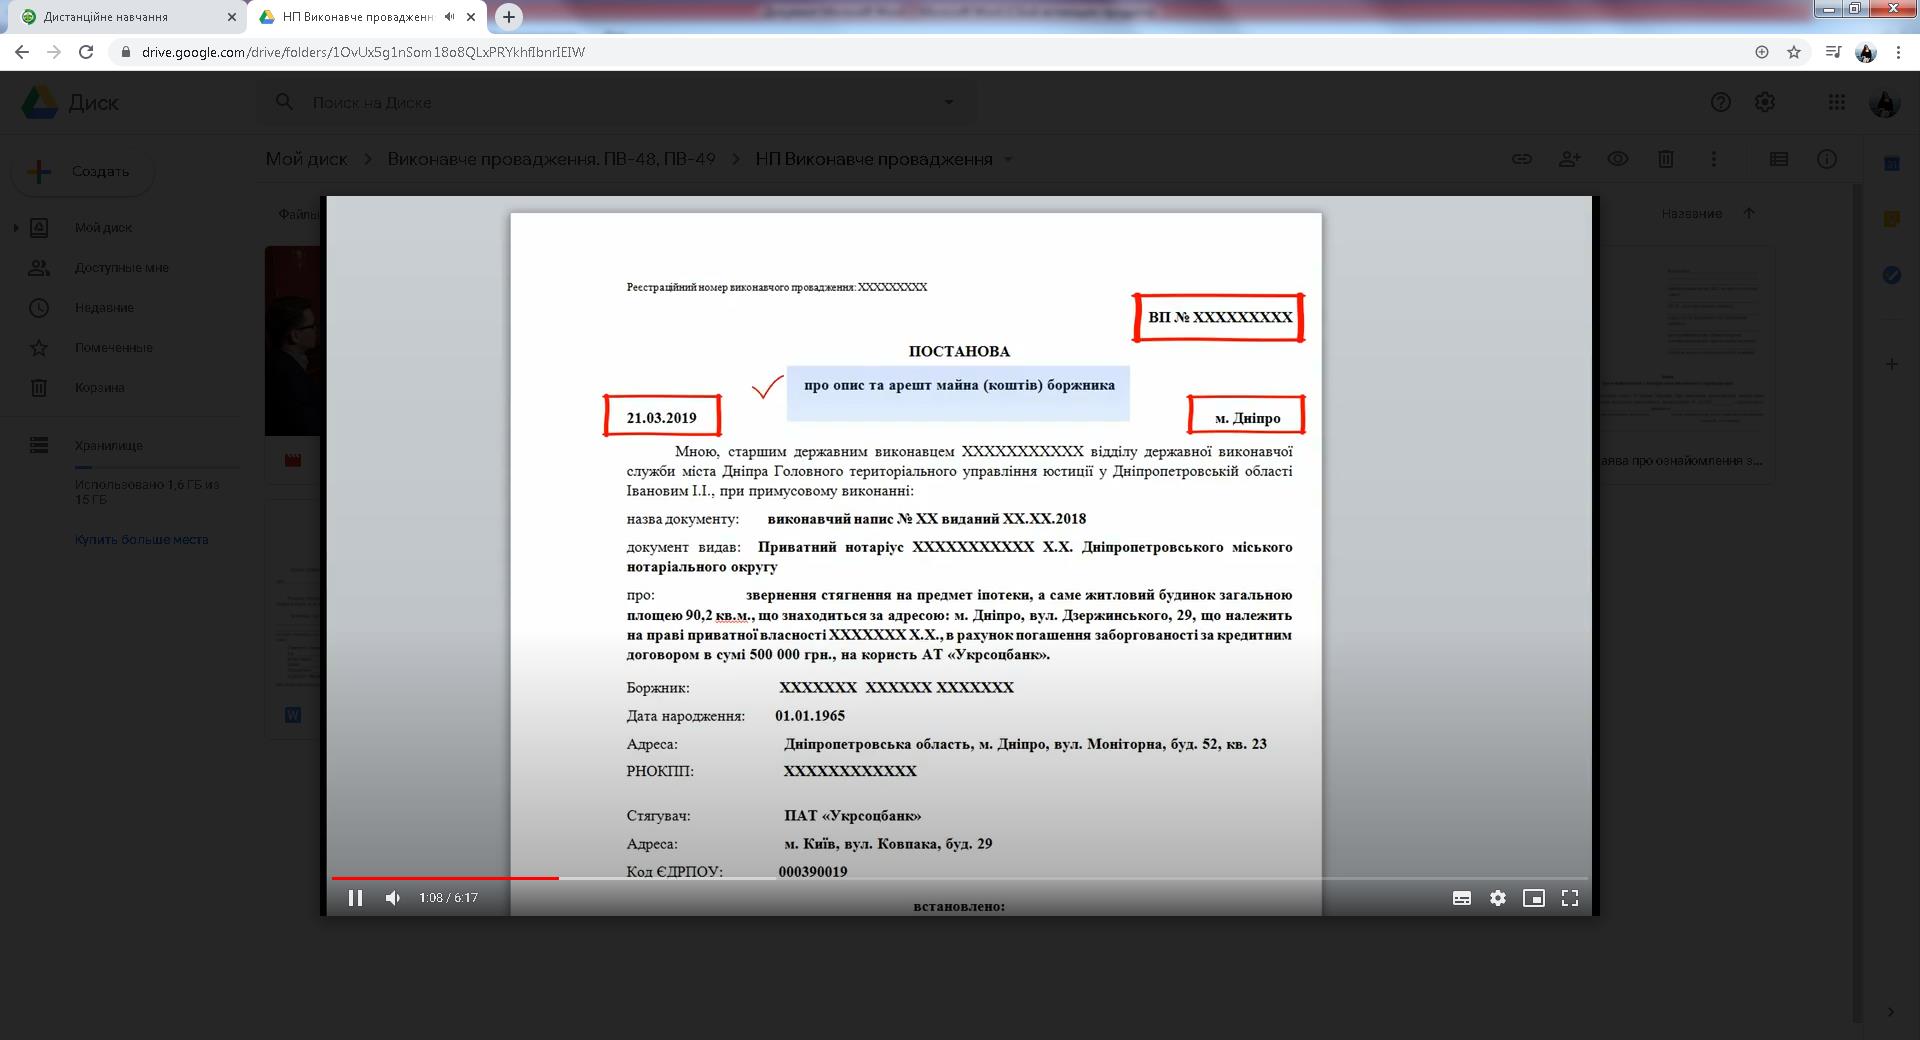Open Drive help question mark
Image resolution: width=1920 pixels, height=1040 pixels.
tap(1720, 102)
